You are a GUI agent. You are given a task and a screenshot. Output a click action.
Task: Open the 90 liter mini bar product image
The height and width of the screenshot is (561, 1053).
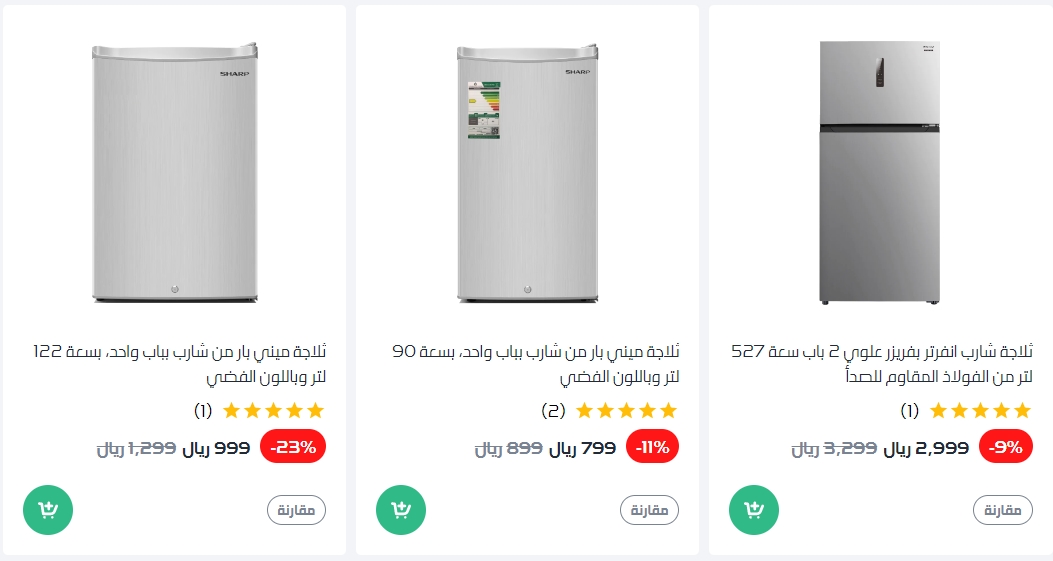[528, 173]
